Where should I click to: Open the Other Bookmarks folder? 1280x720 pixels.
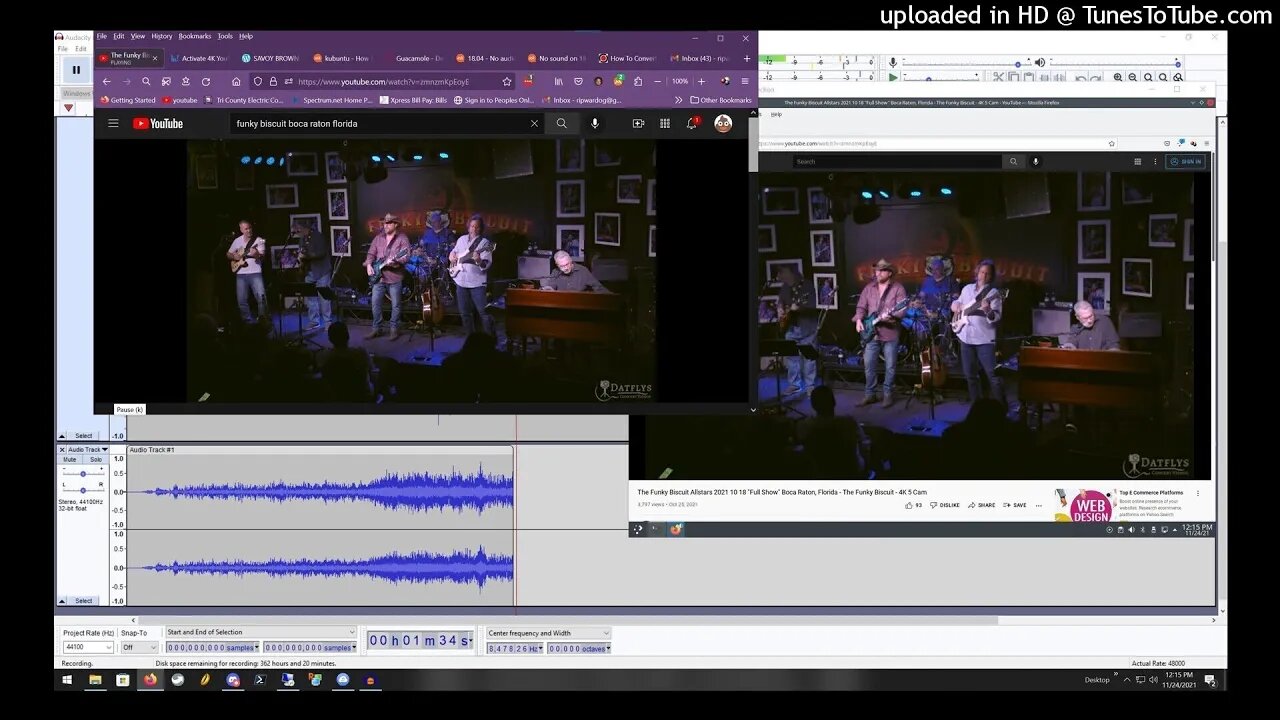click(721, 100)
